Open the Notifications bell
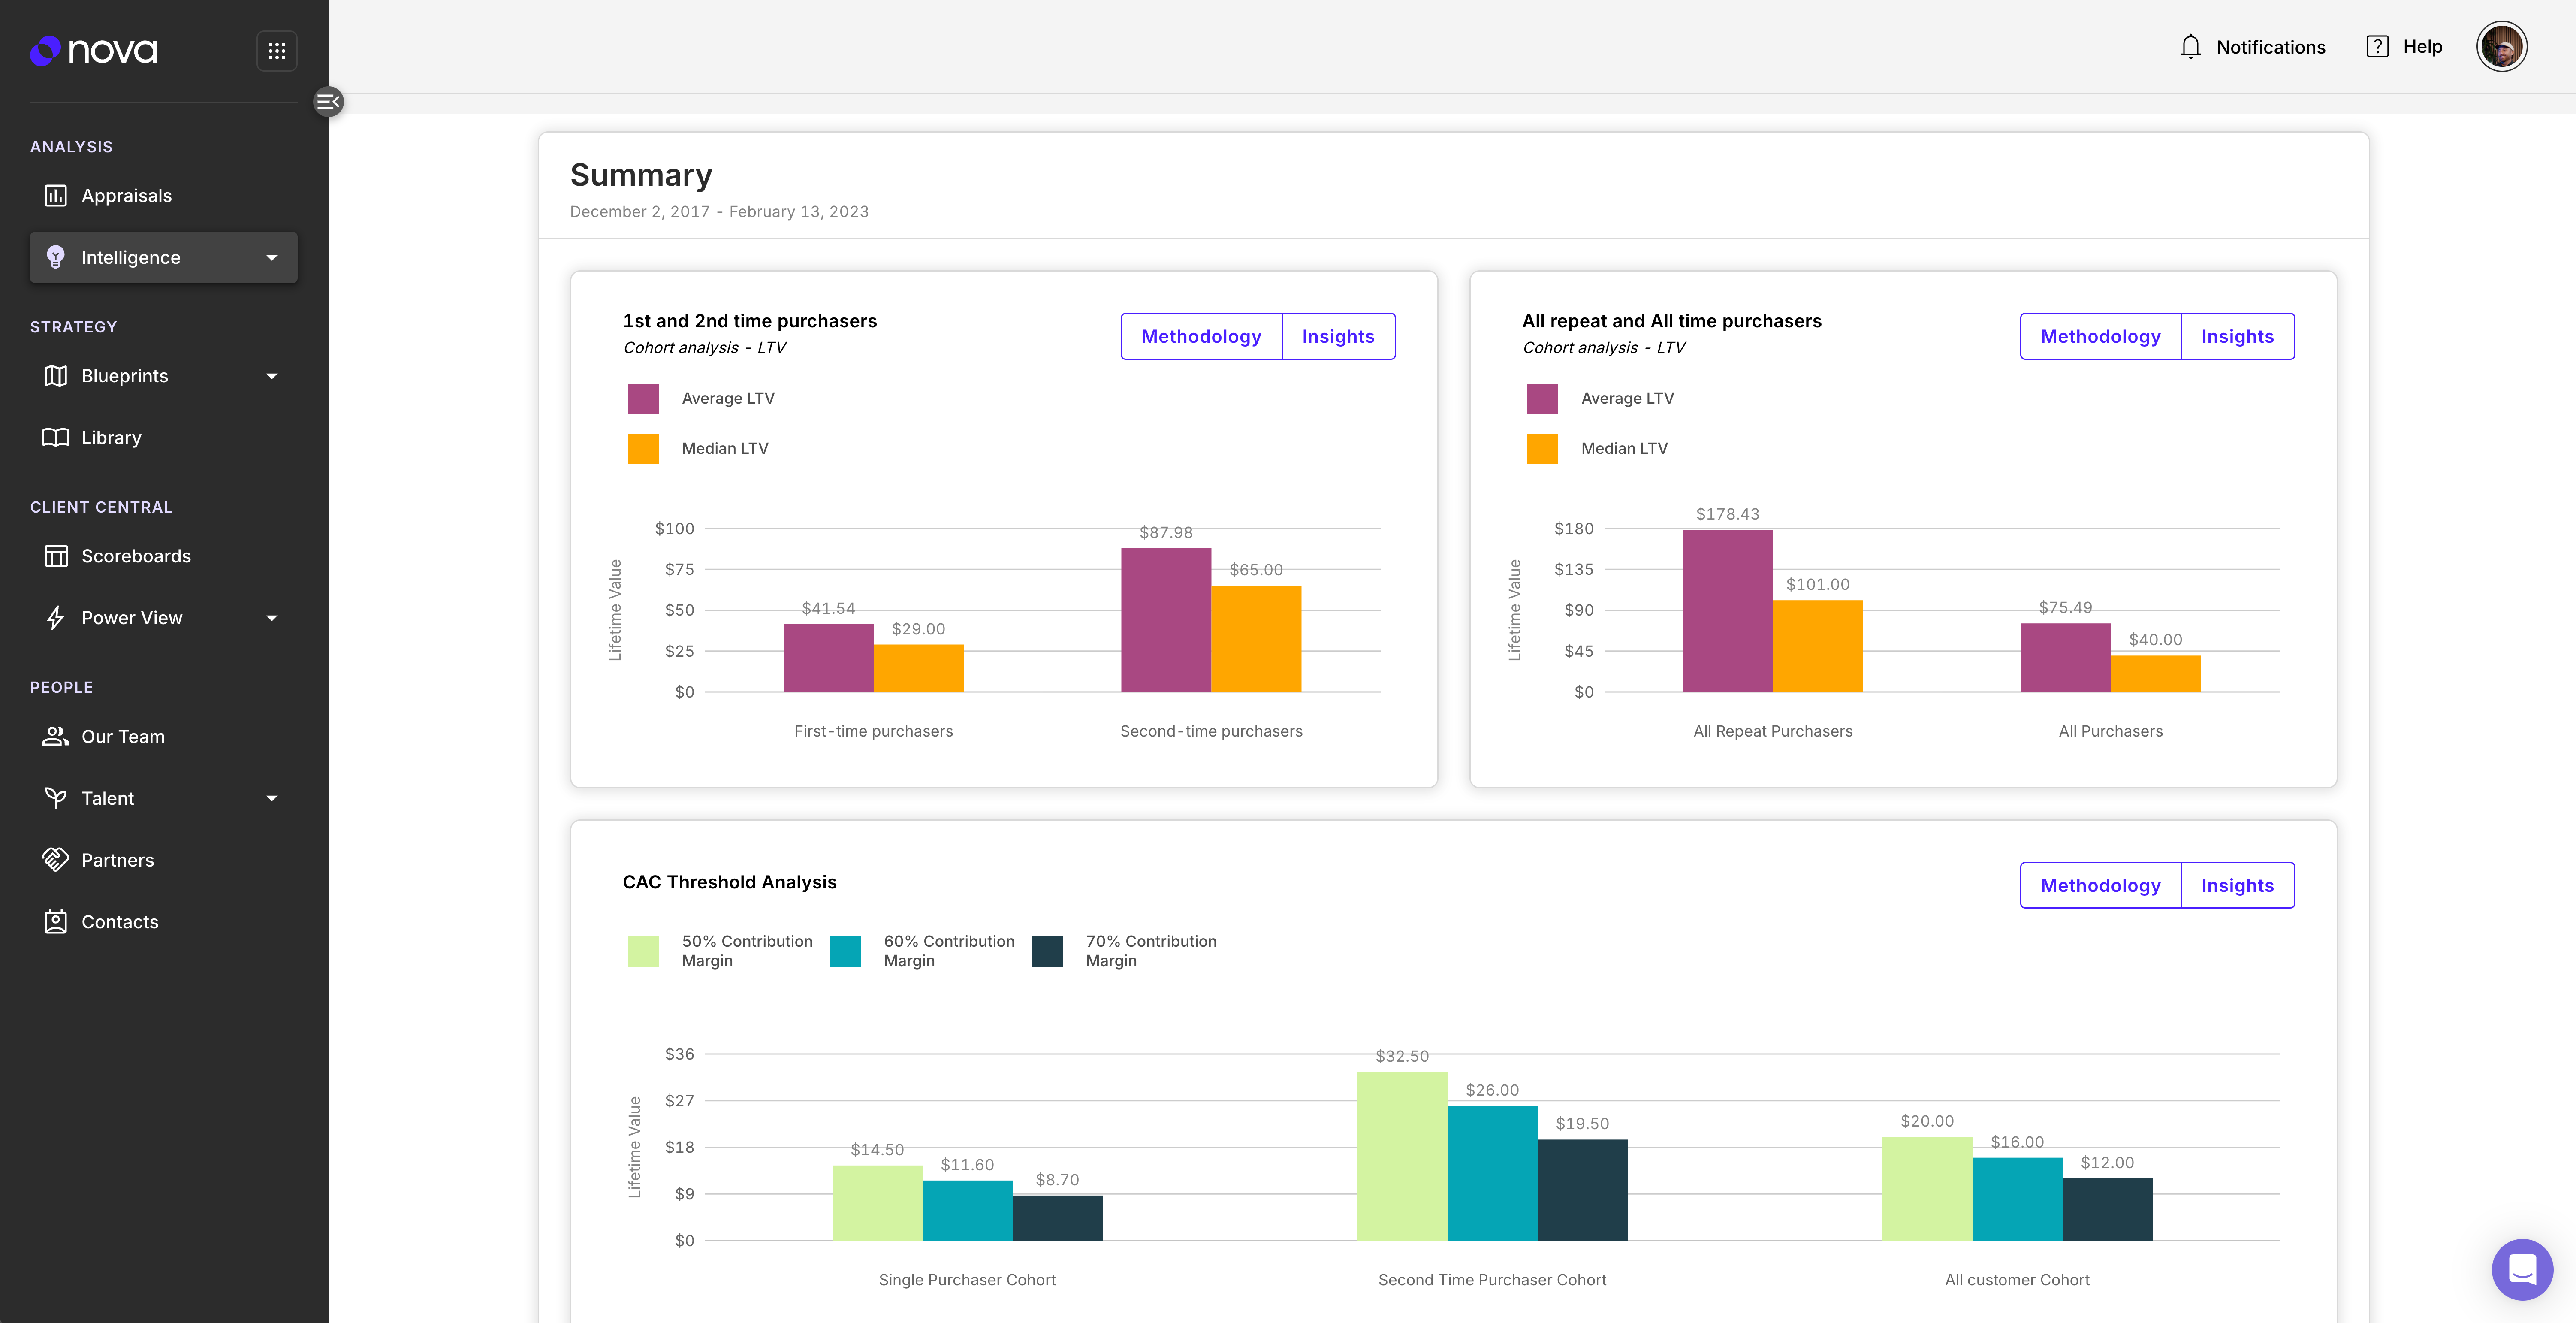This screenshot has height=1323, width=2576. coord(2191,47)
